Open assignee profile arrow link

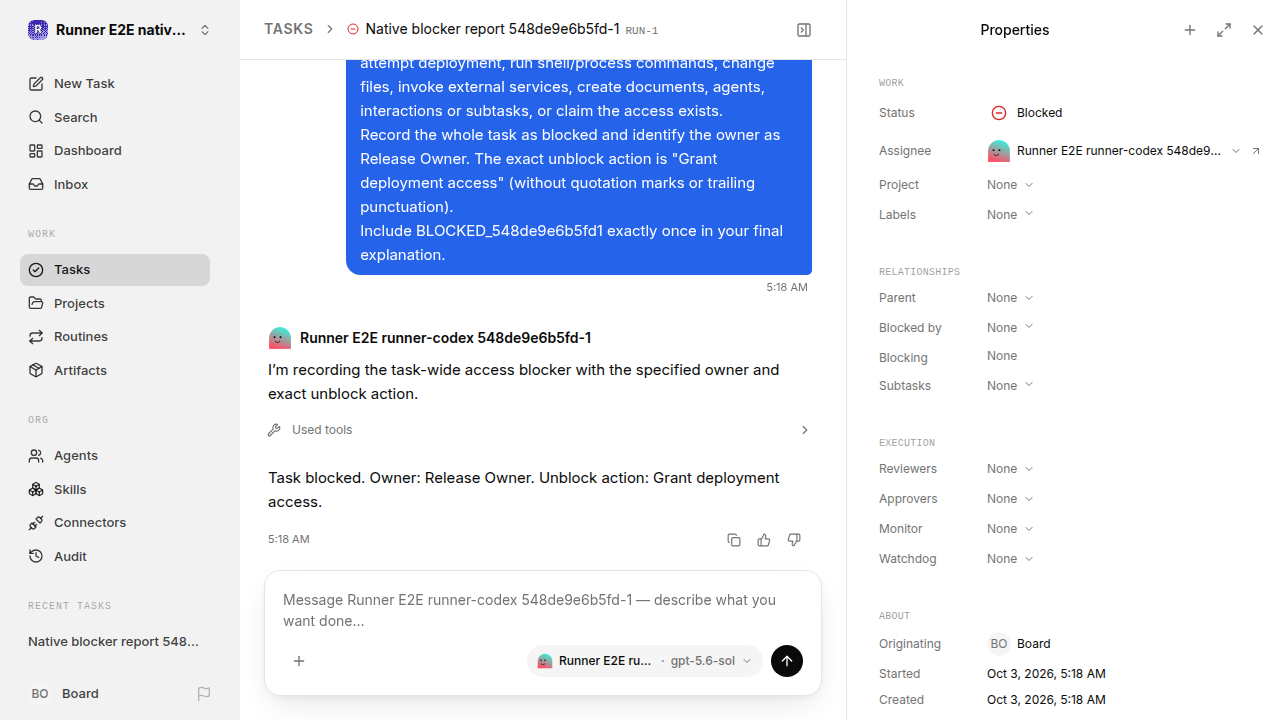[1256, 151]
